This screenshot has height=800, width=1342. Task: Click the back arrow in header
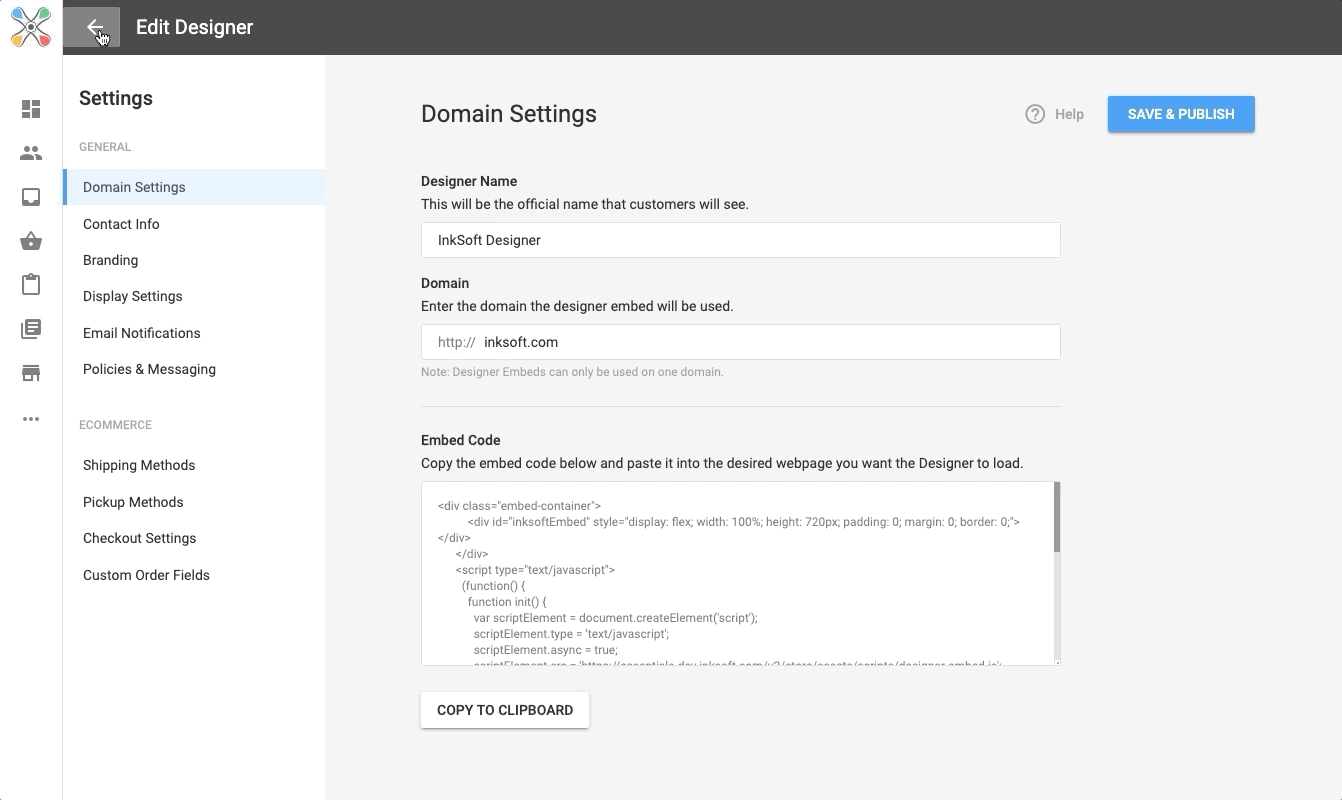[93, 28]
